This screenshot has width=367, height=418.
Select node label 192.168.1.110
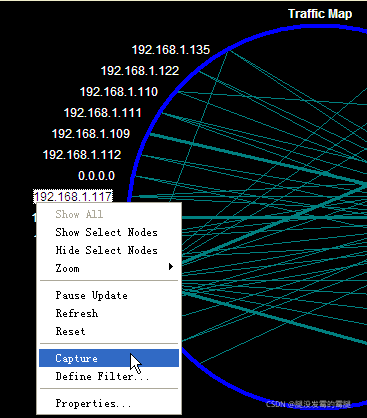119,92
